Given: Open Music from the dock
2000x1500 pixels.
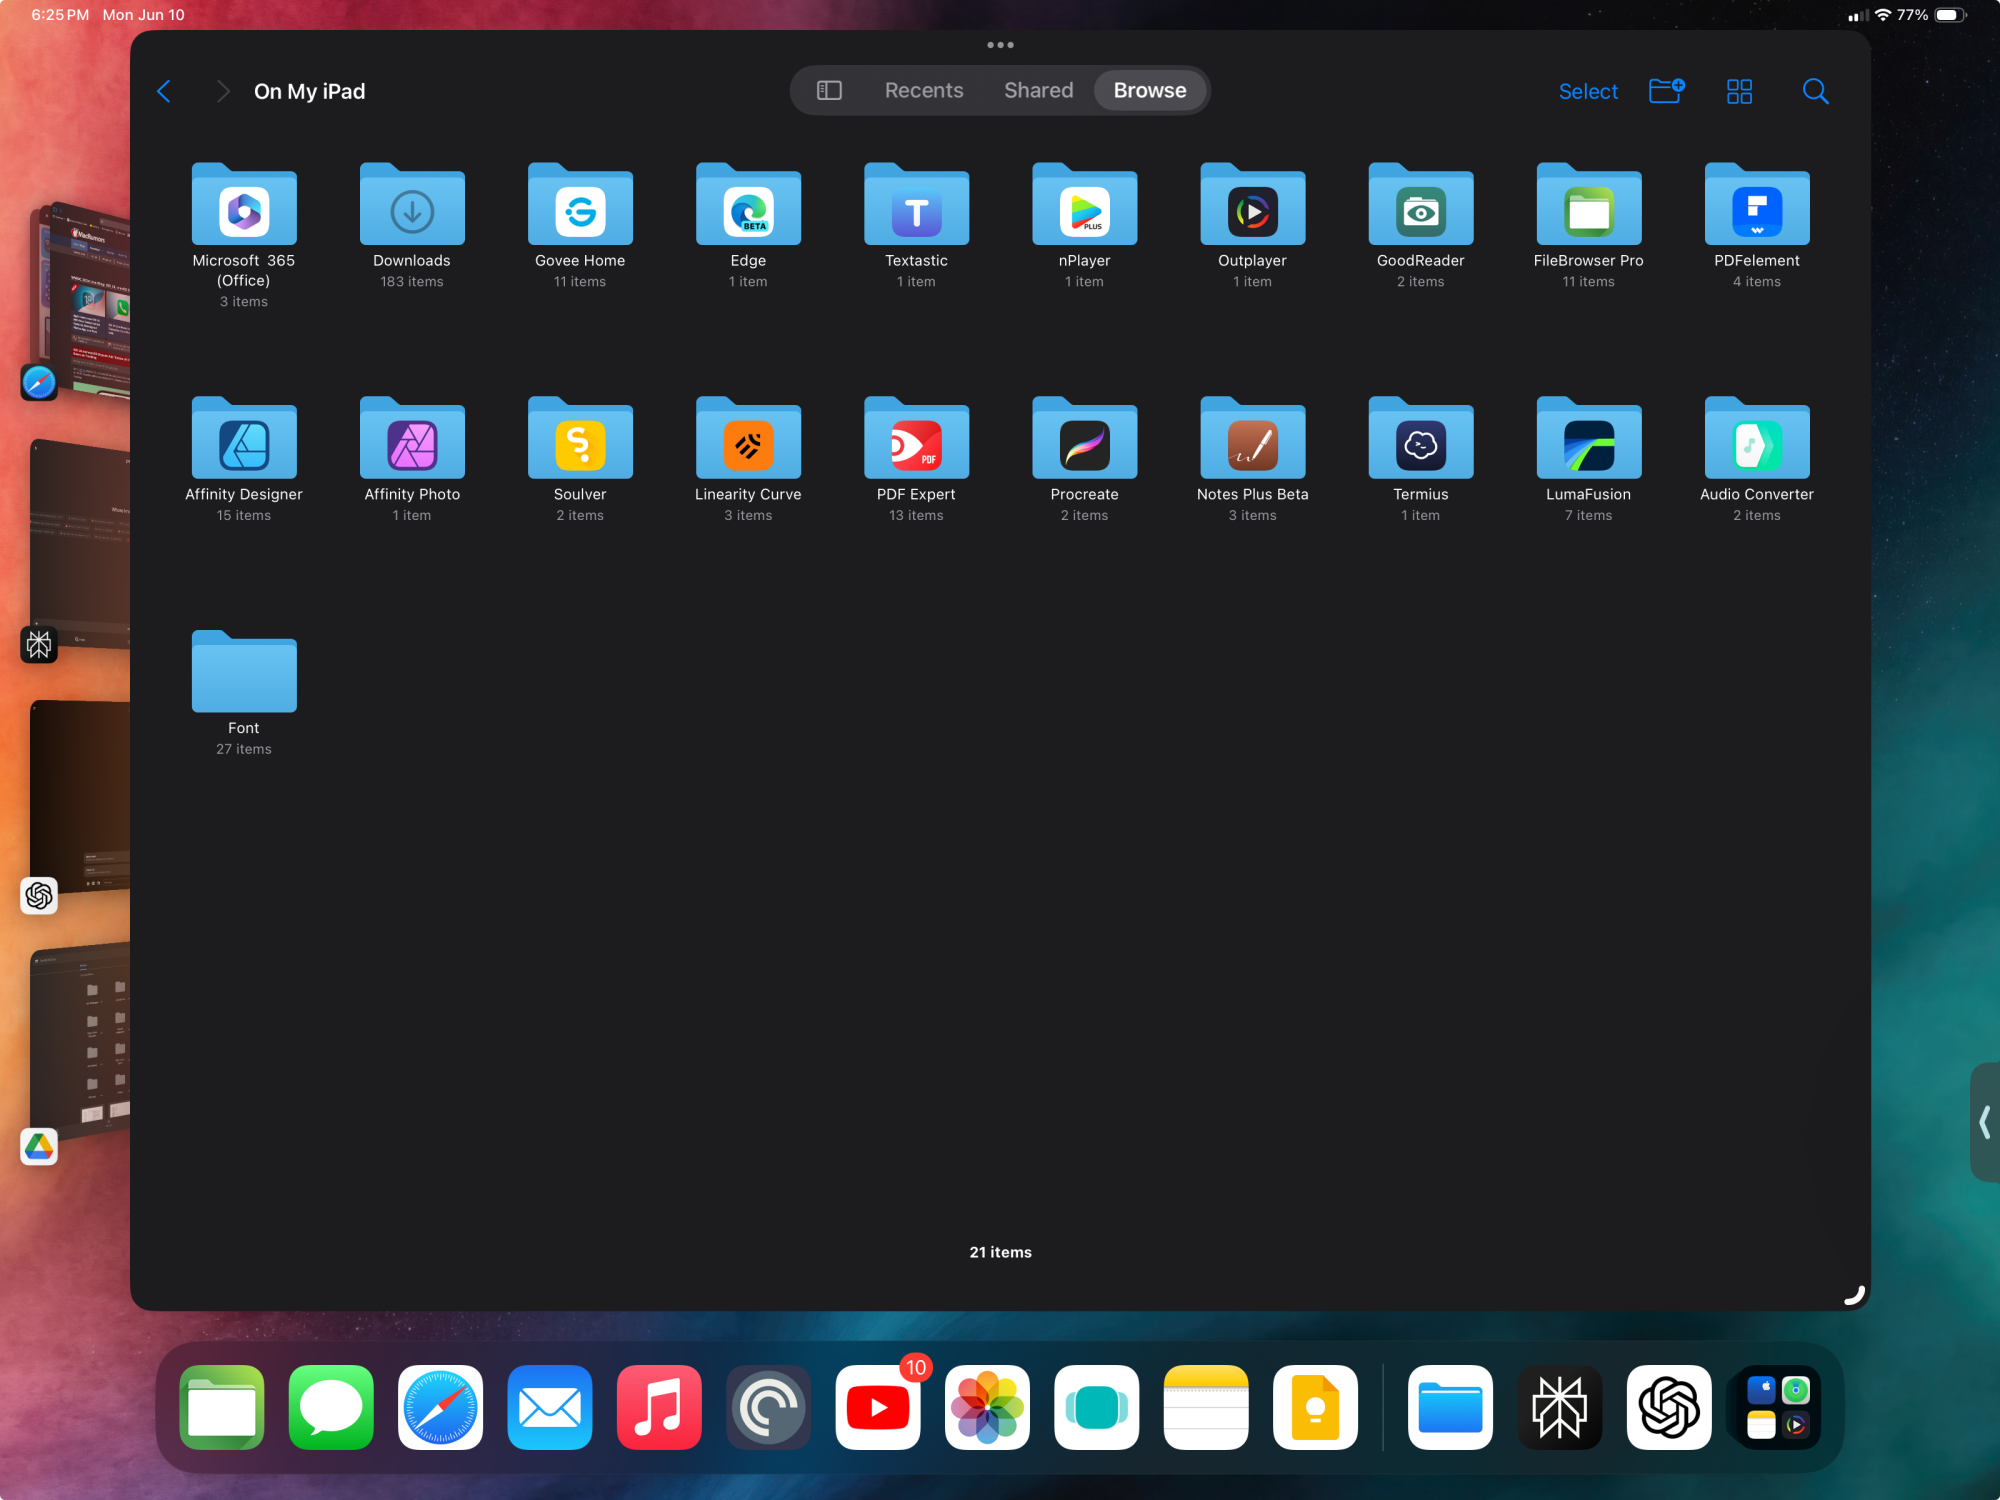Looking at the screenshot, I should 659,1408.
